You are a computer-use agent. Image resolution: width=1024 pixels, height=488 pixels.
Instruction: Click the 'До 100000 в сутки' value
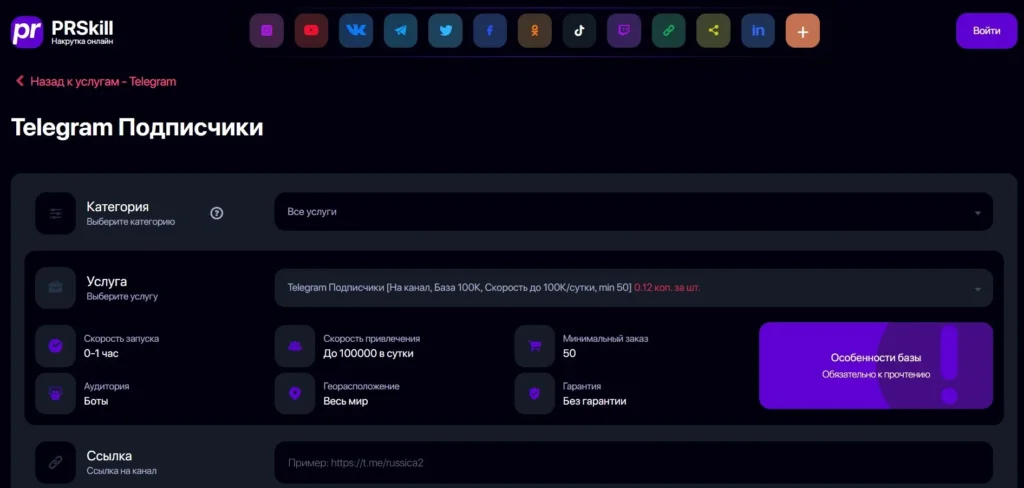pos(368,353)
